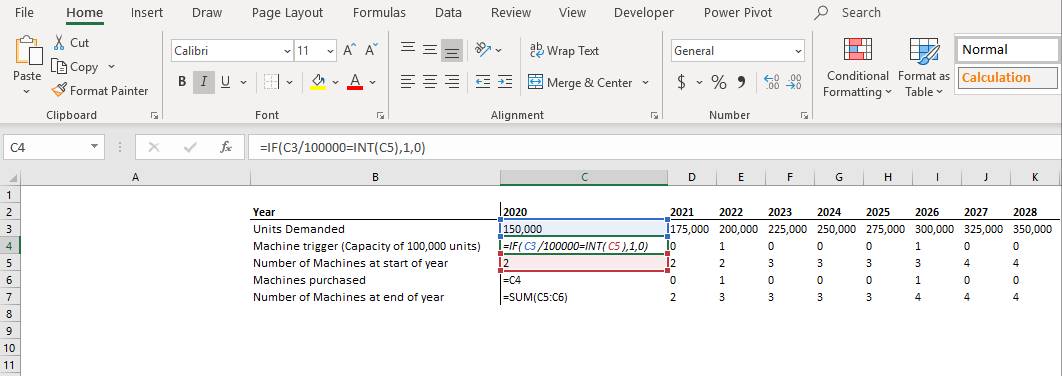Viewport: 1062px width, 376px height.
Task: Toggle Center horizontal alignment
Action: pyautogui.click(x=429, y=82)
